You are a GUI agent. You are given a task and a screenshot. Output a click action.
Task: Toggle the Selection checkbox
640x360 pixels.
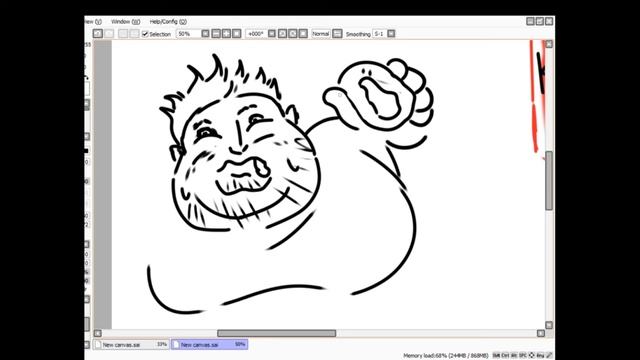(x=145, y=34)
